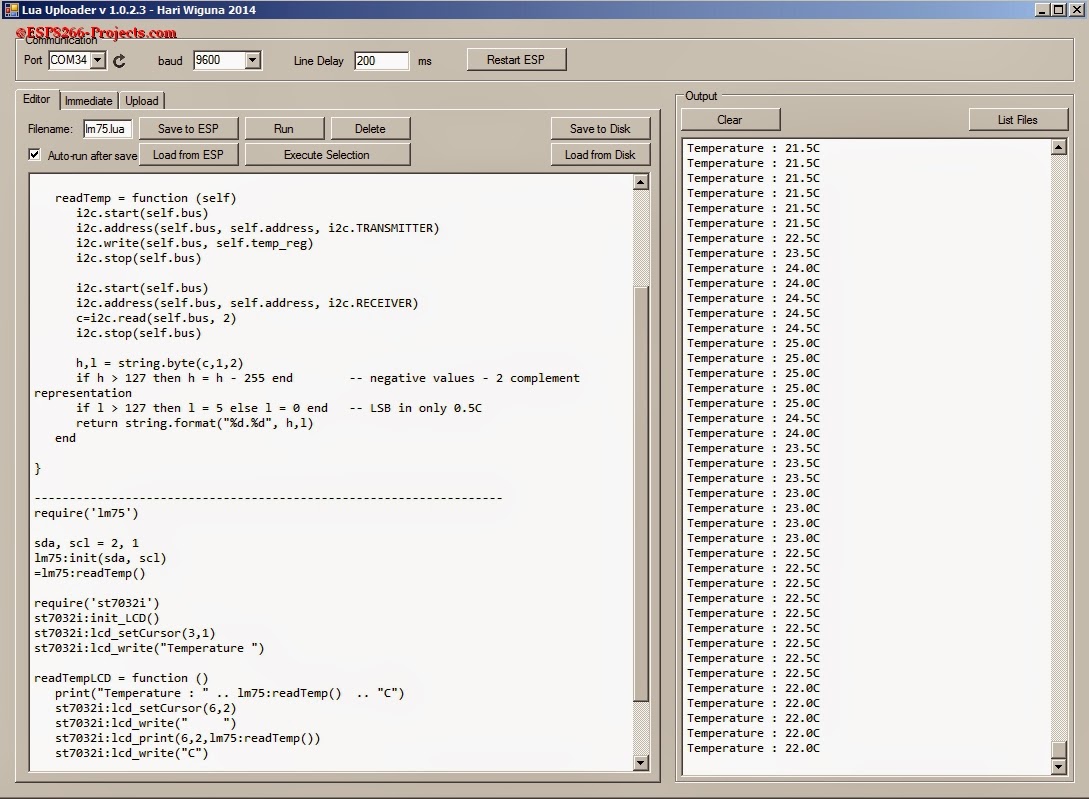Open the baud rate 9600 dropdown
Image resolution: width=1089 pixels, height=799 pixels.
(x=253, y=60)
